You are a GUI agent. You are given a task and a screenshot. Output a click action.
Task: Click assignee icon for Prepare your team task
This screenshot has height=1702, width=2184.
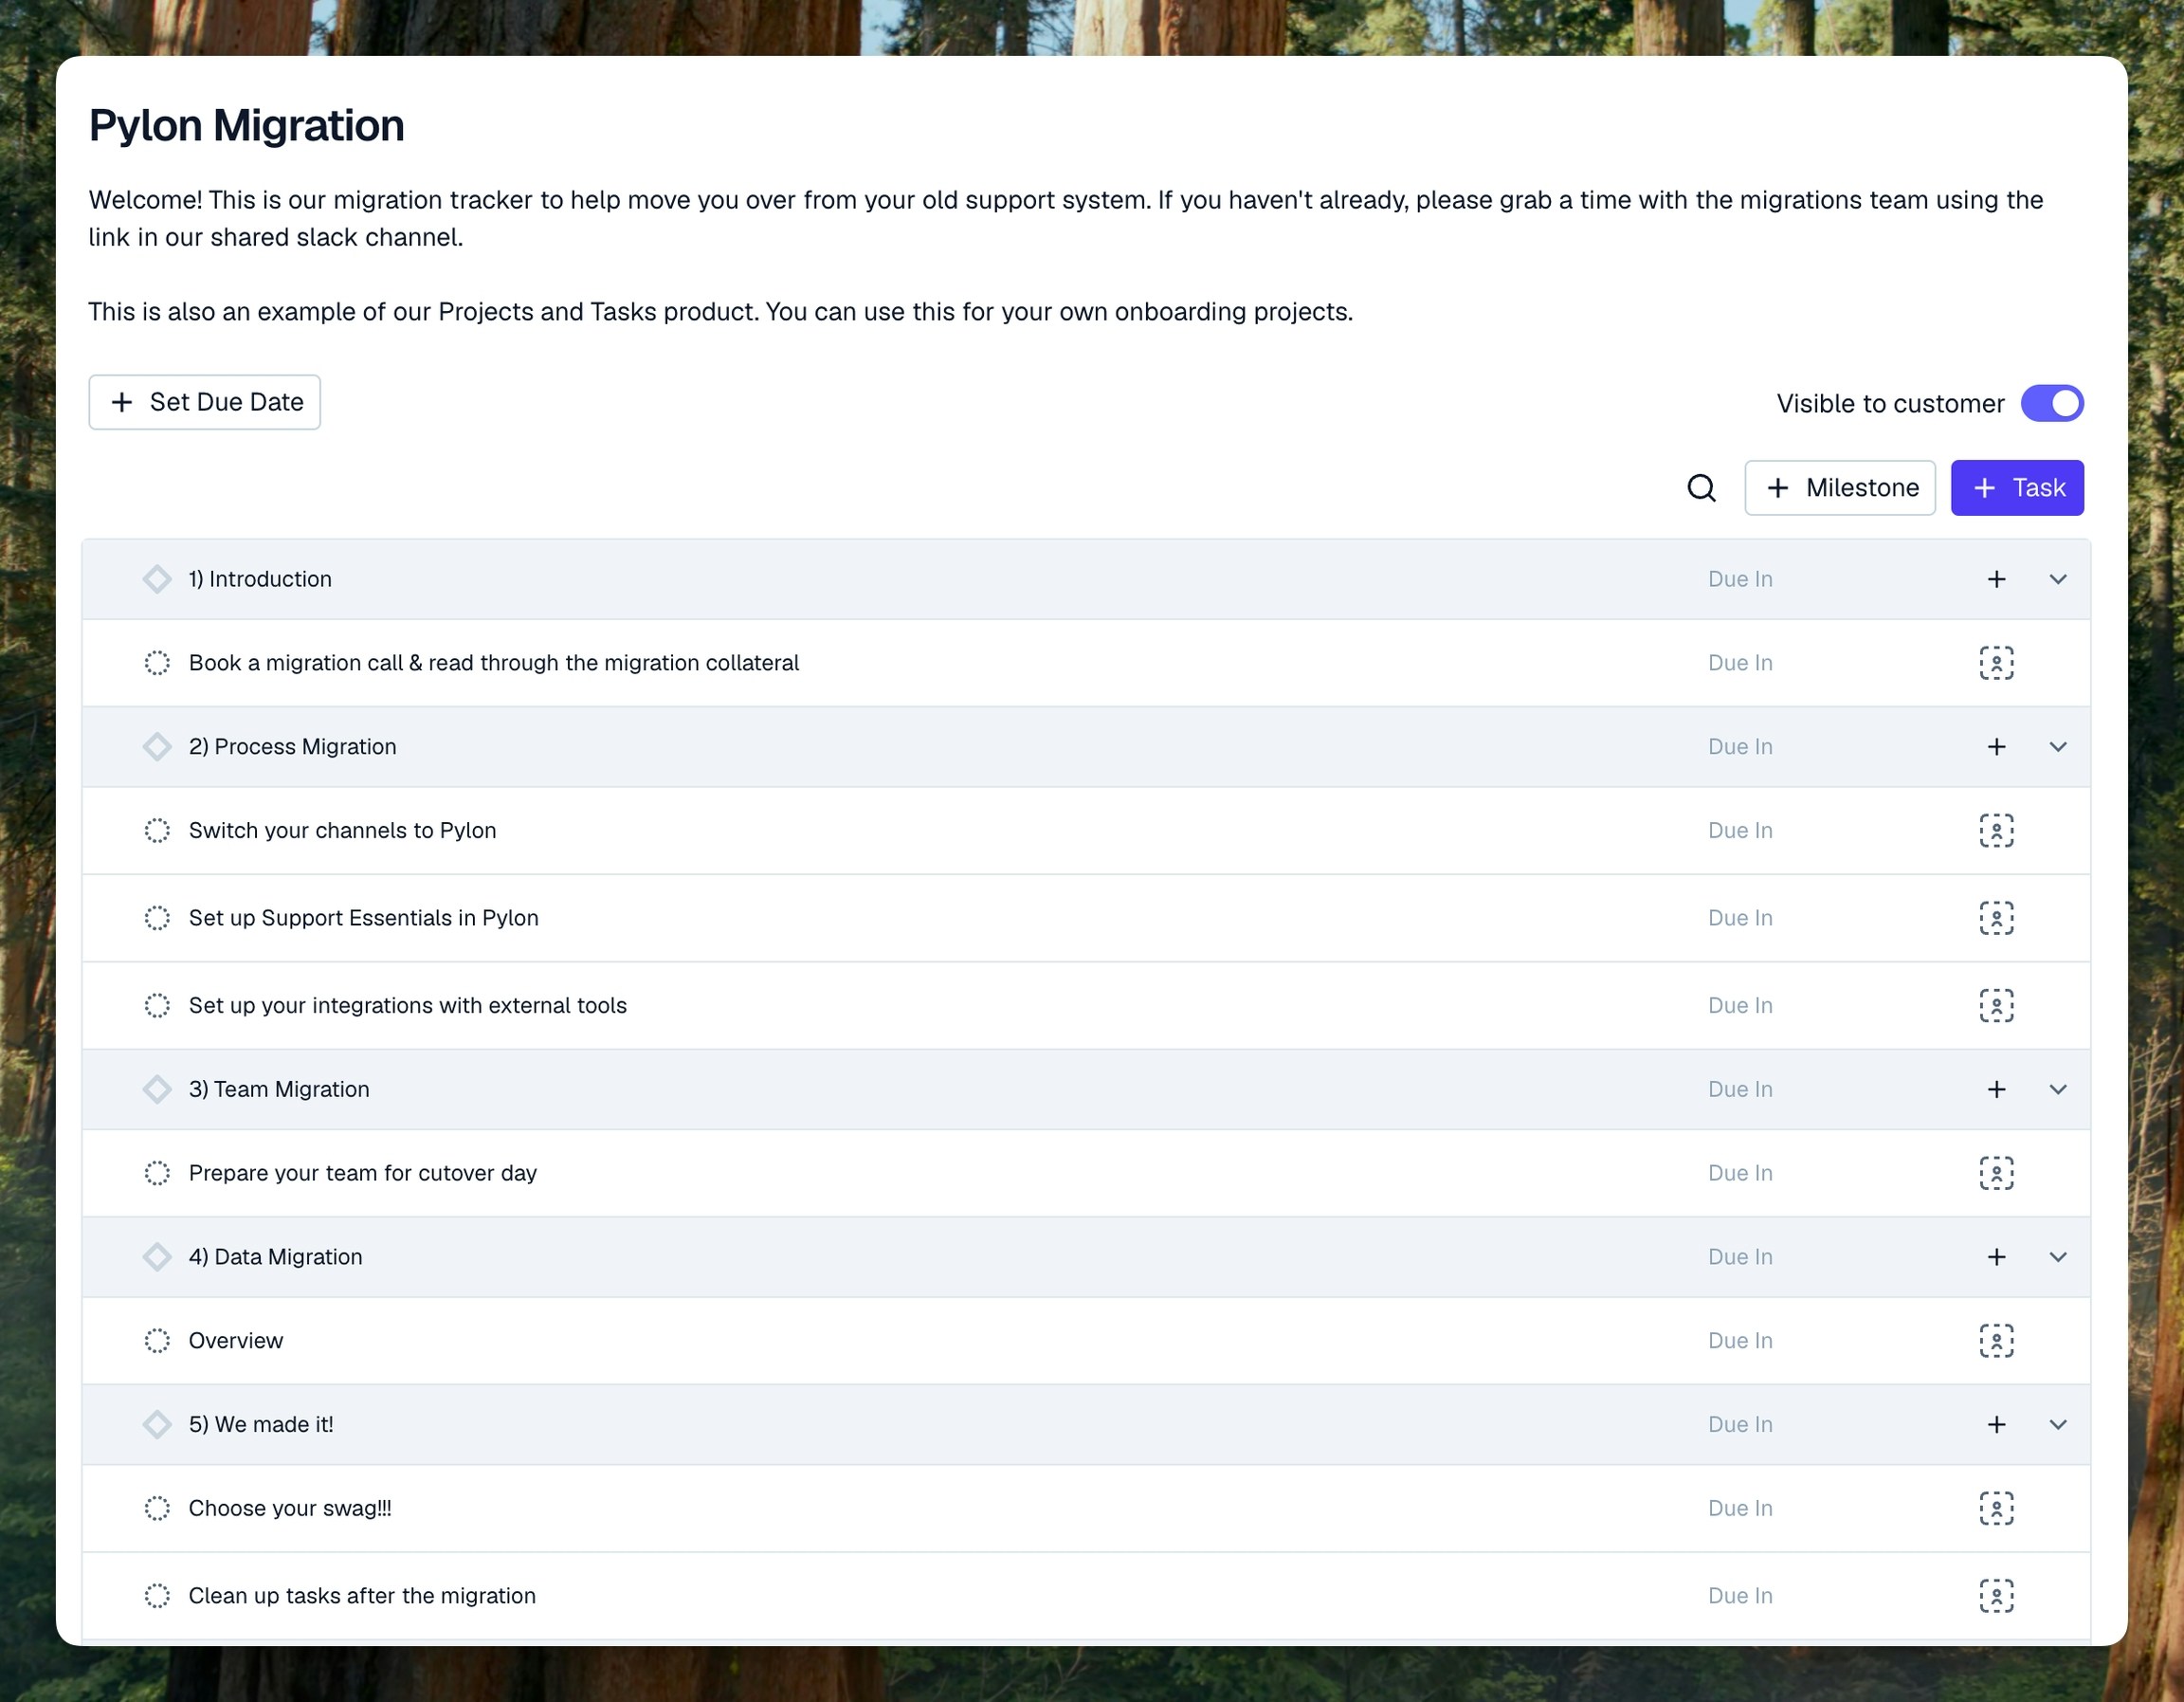1996,1173
